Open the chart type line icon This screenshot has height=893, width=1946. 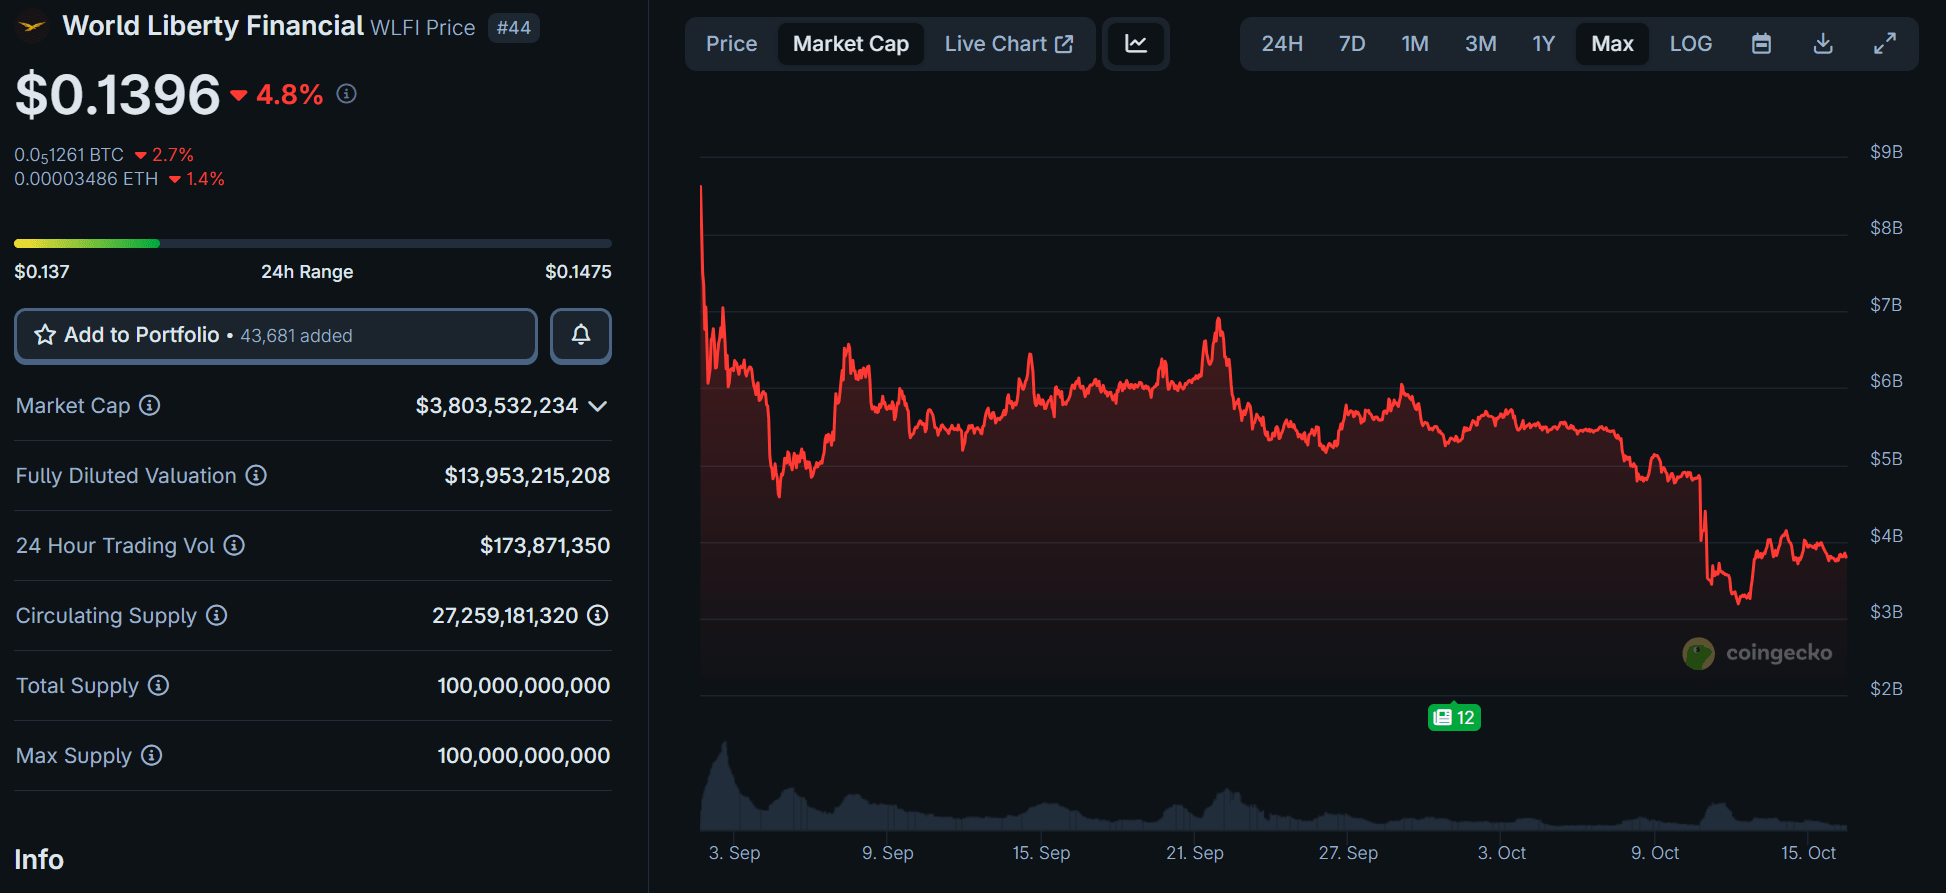[x=1136, y=44]
